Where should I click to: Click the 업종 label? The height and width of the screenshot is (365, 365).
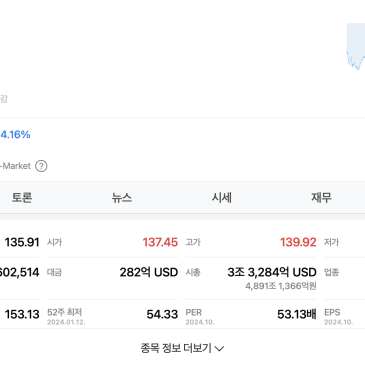click(x=332, y=272)
